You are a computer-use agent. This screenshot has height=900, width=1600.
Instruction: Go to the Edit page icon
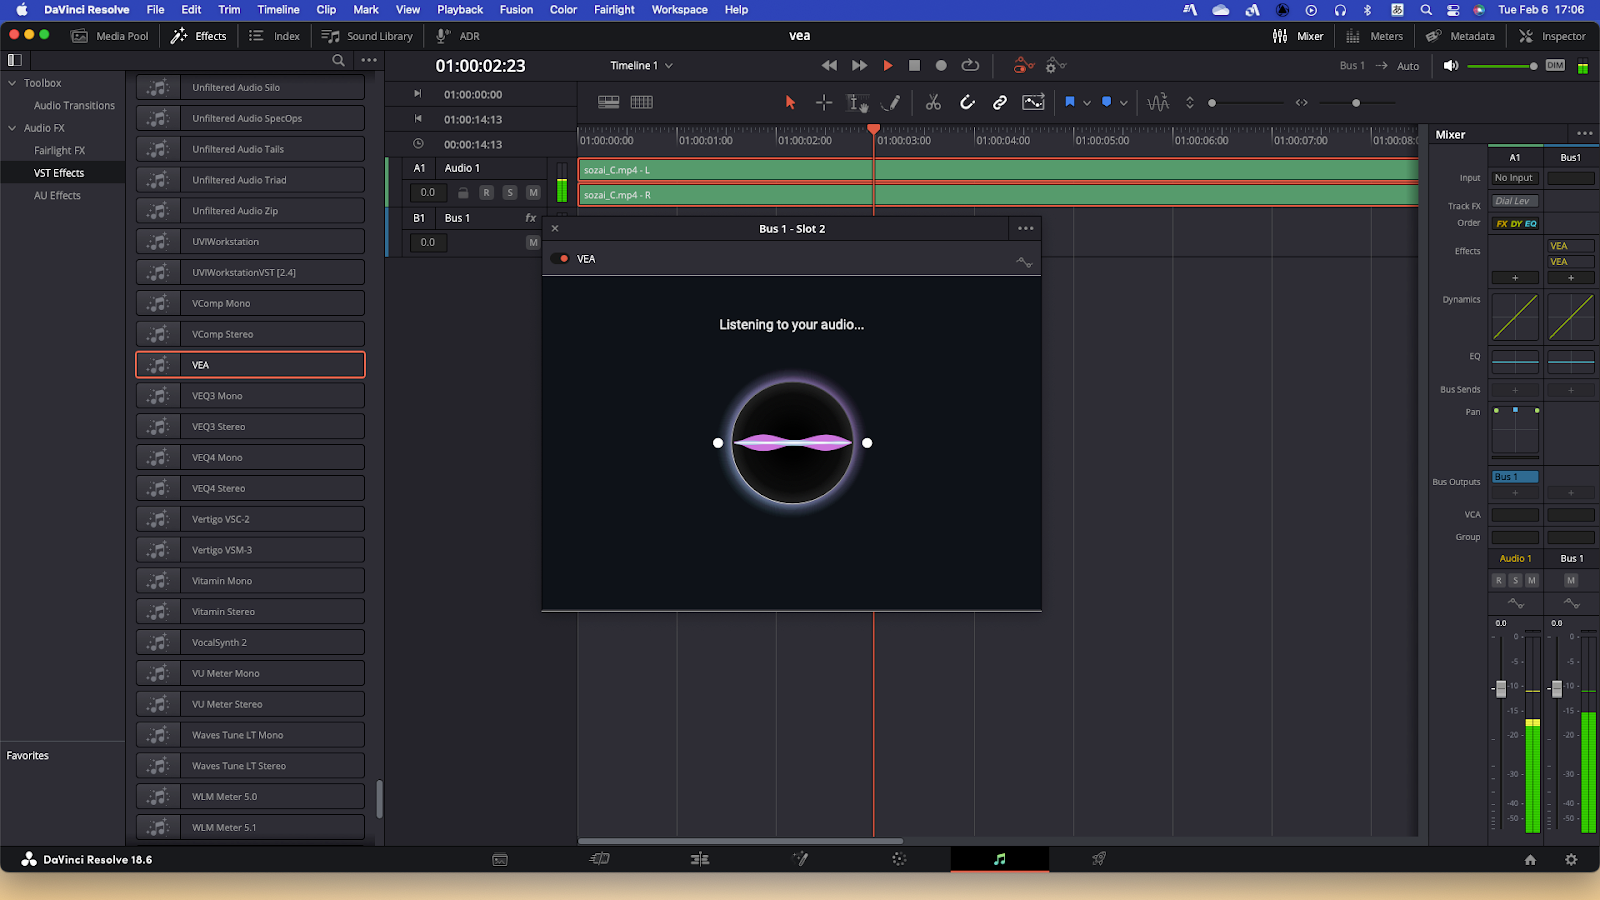pos(700,859)
